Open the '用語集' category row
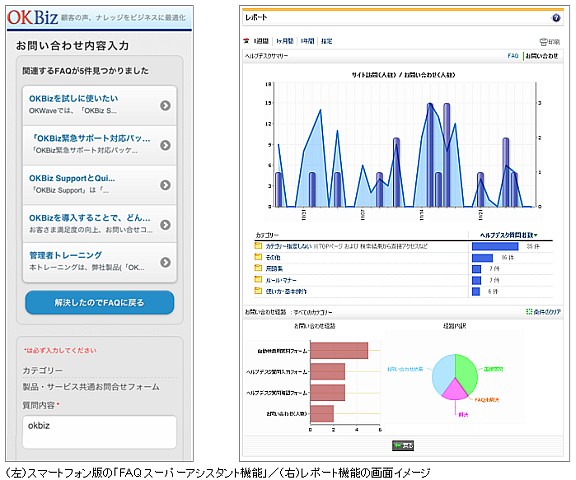Viewport: 576px width, 480px height. 274,269
